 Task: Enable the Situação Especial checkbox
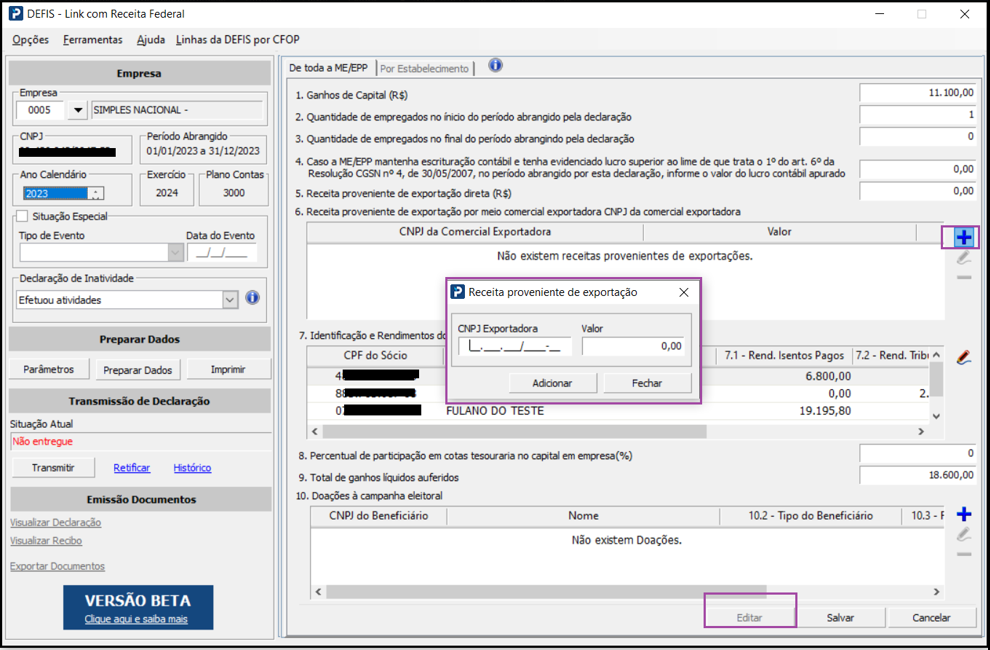coord(22,216)
